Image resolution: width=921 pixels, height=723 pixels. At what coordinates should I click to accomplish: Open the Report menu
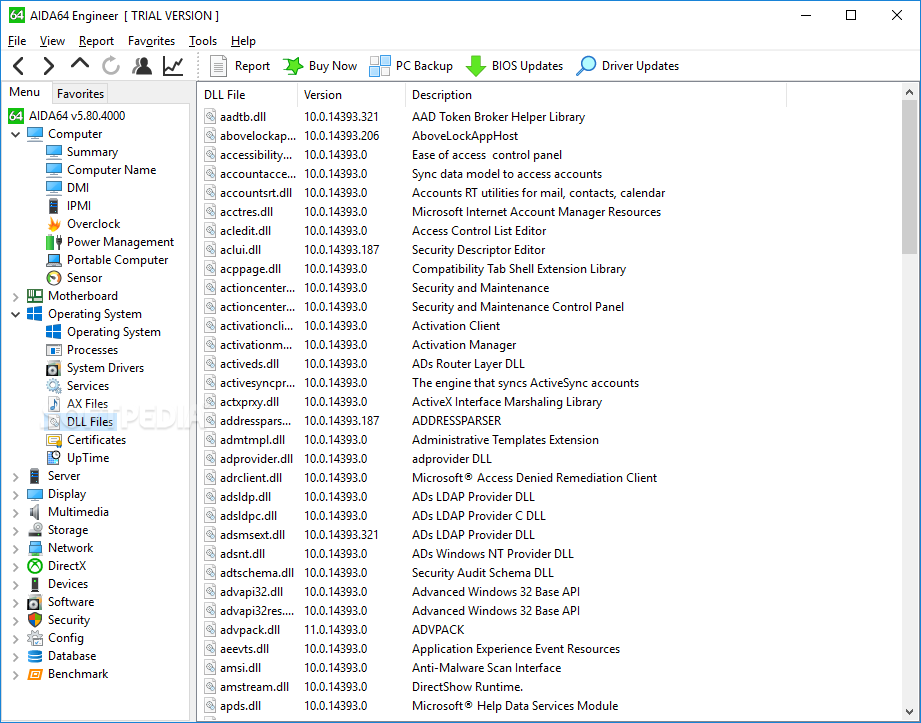click(96, 41)
